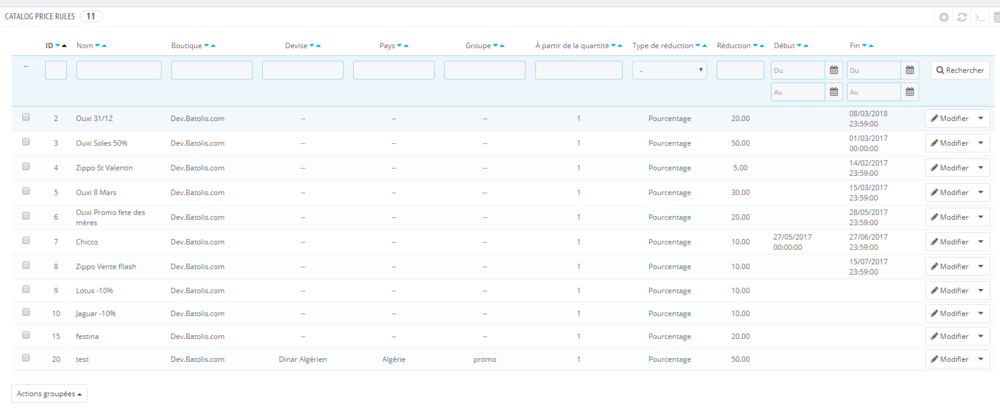Viewport: 1000px width, 410px height.
Task: Click the promo group cell
Action: (x=485, y=360)
